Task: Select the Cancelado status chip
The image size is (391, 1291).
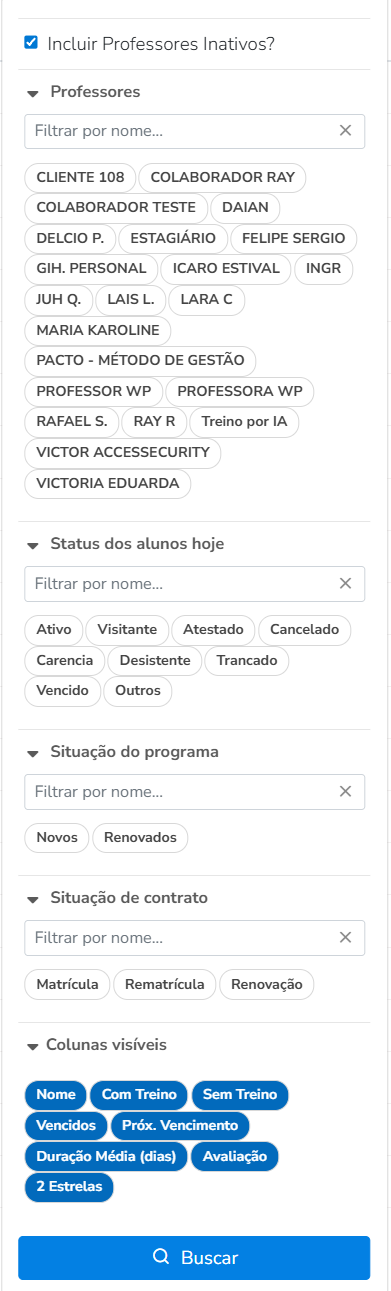Action: click(305, 629)
